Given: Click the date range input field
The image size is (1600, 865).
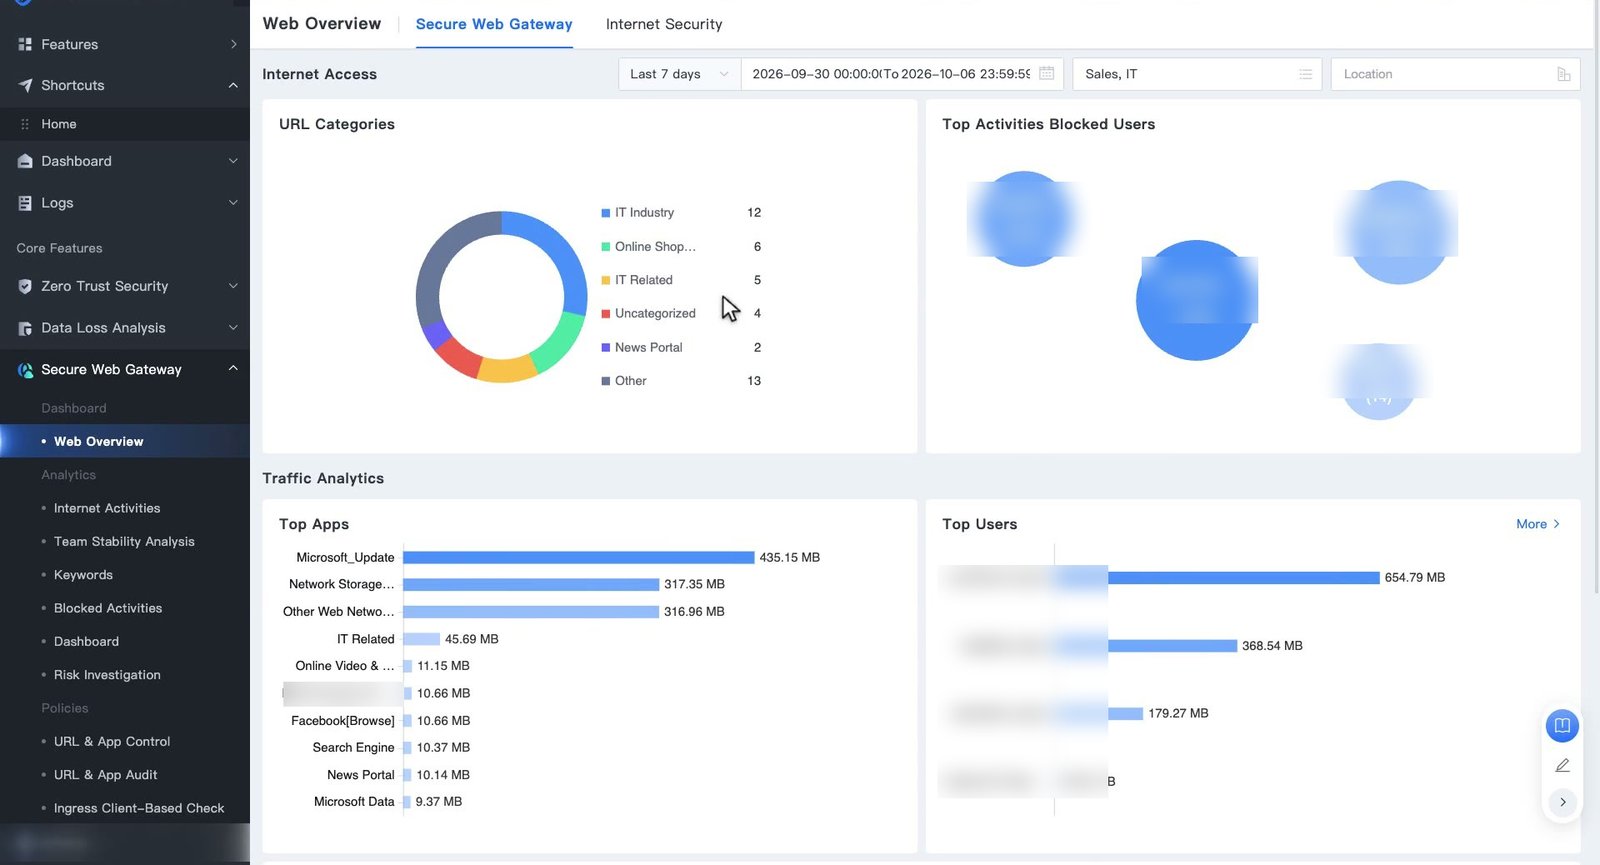Looking at the screenshot, I should point(902,74).
